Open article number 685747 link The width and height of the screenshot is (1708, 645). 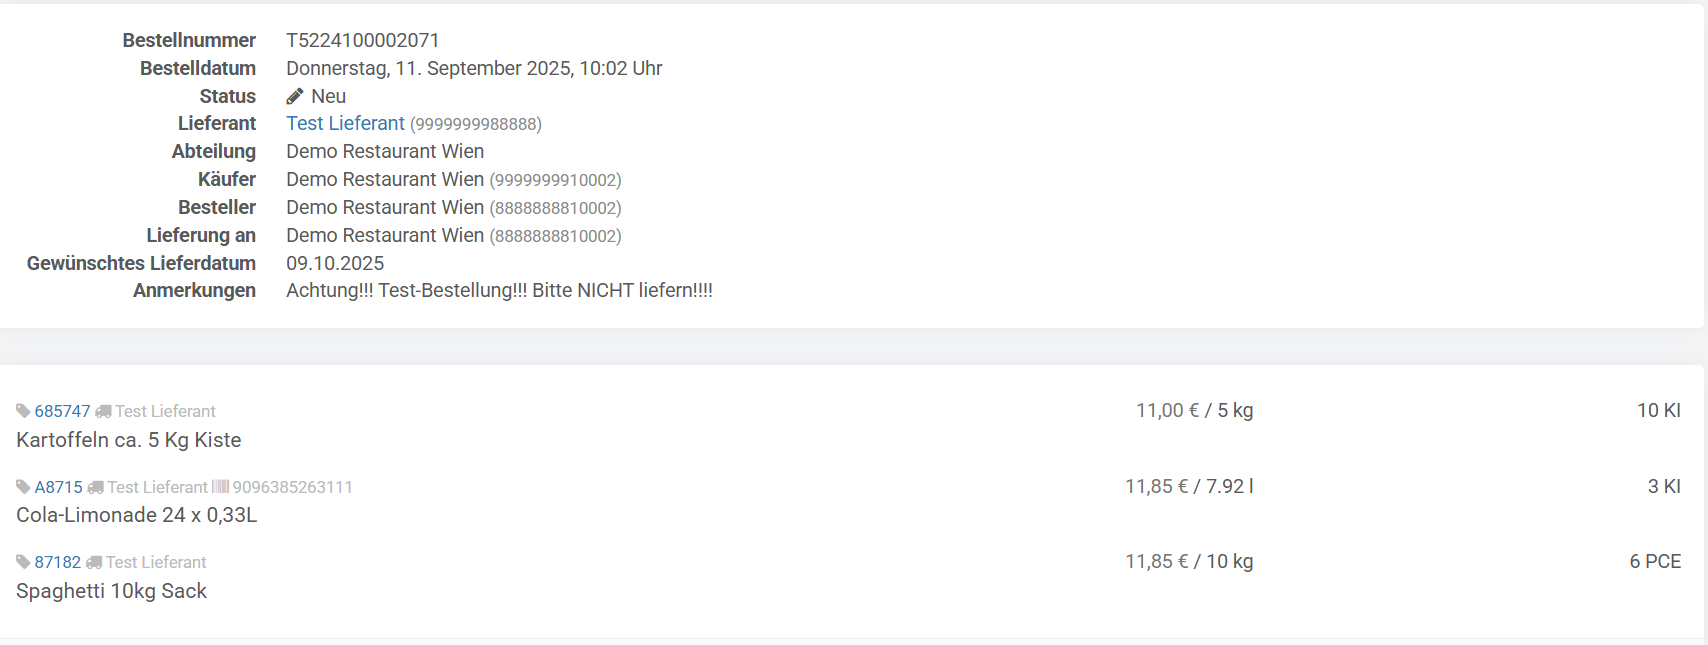pos(62,411)
